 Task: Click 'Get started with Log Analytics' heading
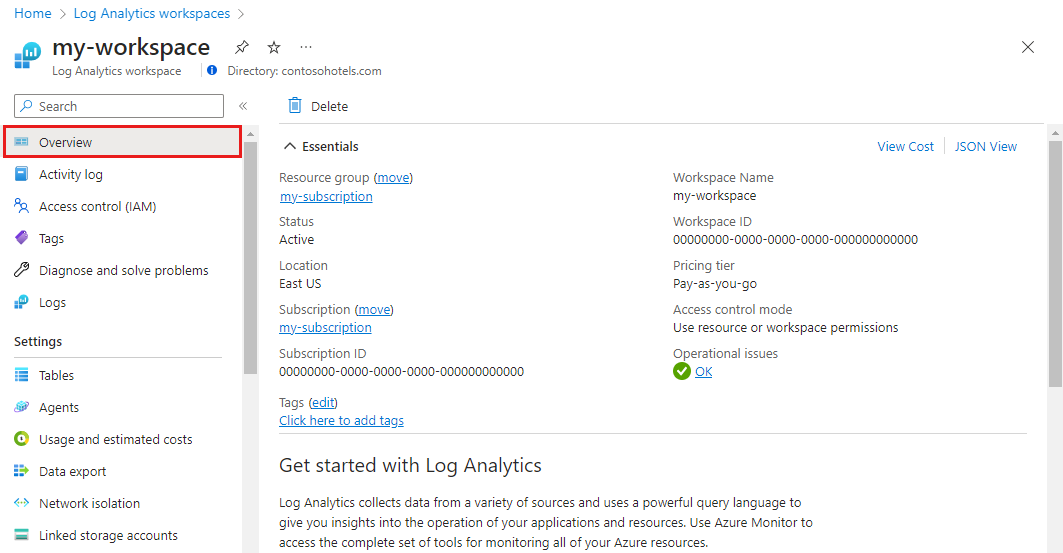410,466
